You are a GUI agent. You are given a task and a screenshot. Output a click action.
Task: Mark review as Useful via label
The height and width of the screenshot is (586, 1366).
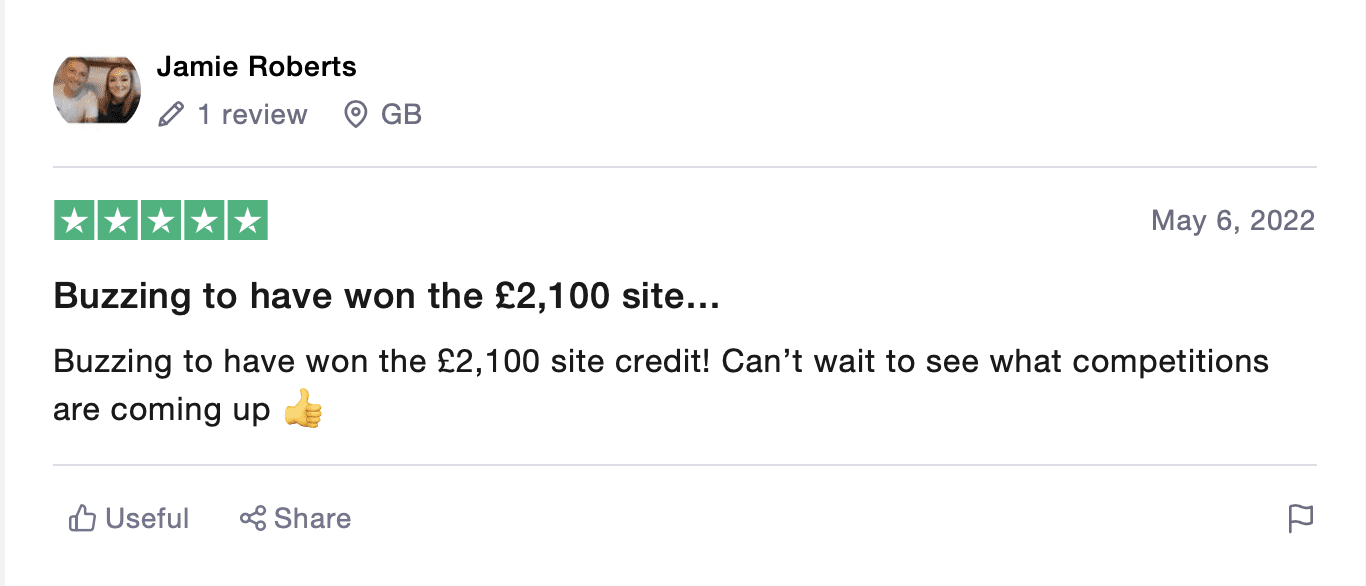tap(147, 518)
